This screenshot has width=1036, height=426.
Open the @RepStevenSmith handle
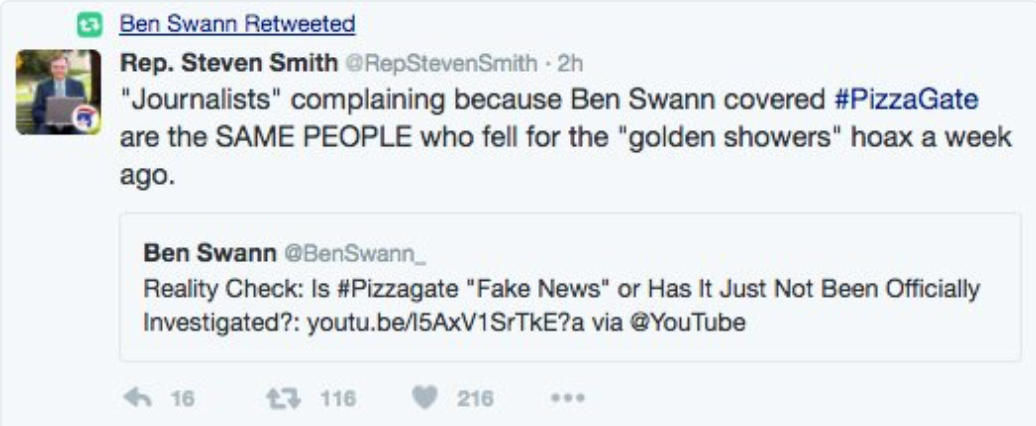442,64
